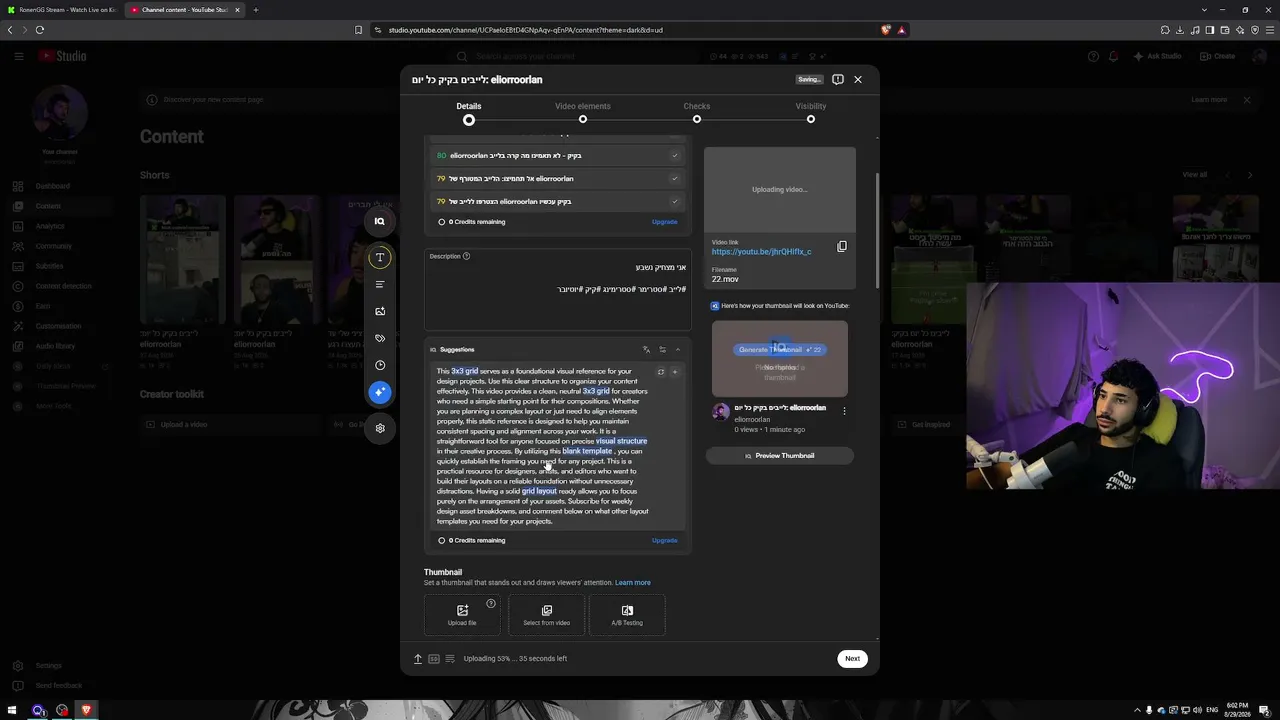
Task: Open the Learn more thumbnail link
Action: (x=633, y=583)
